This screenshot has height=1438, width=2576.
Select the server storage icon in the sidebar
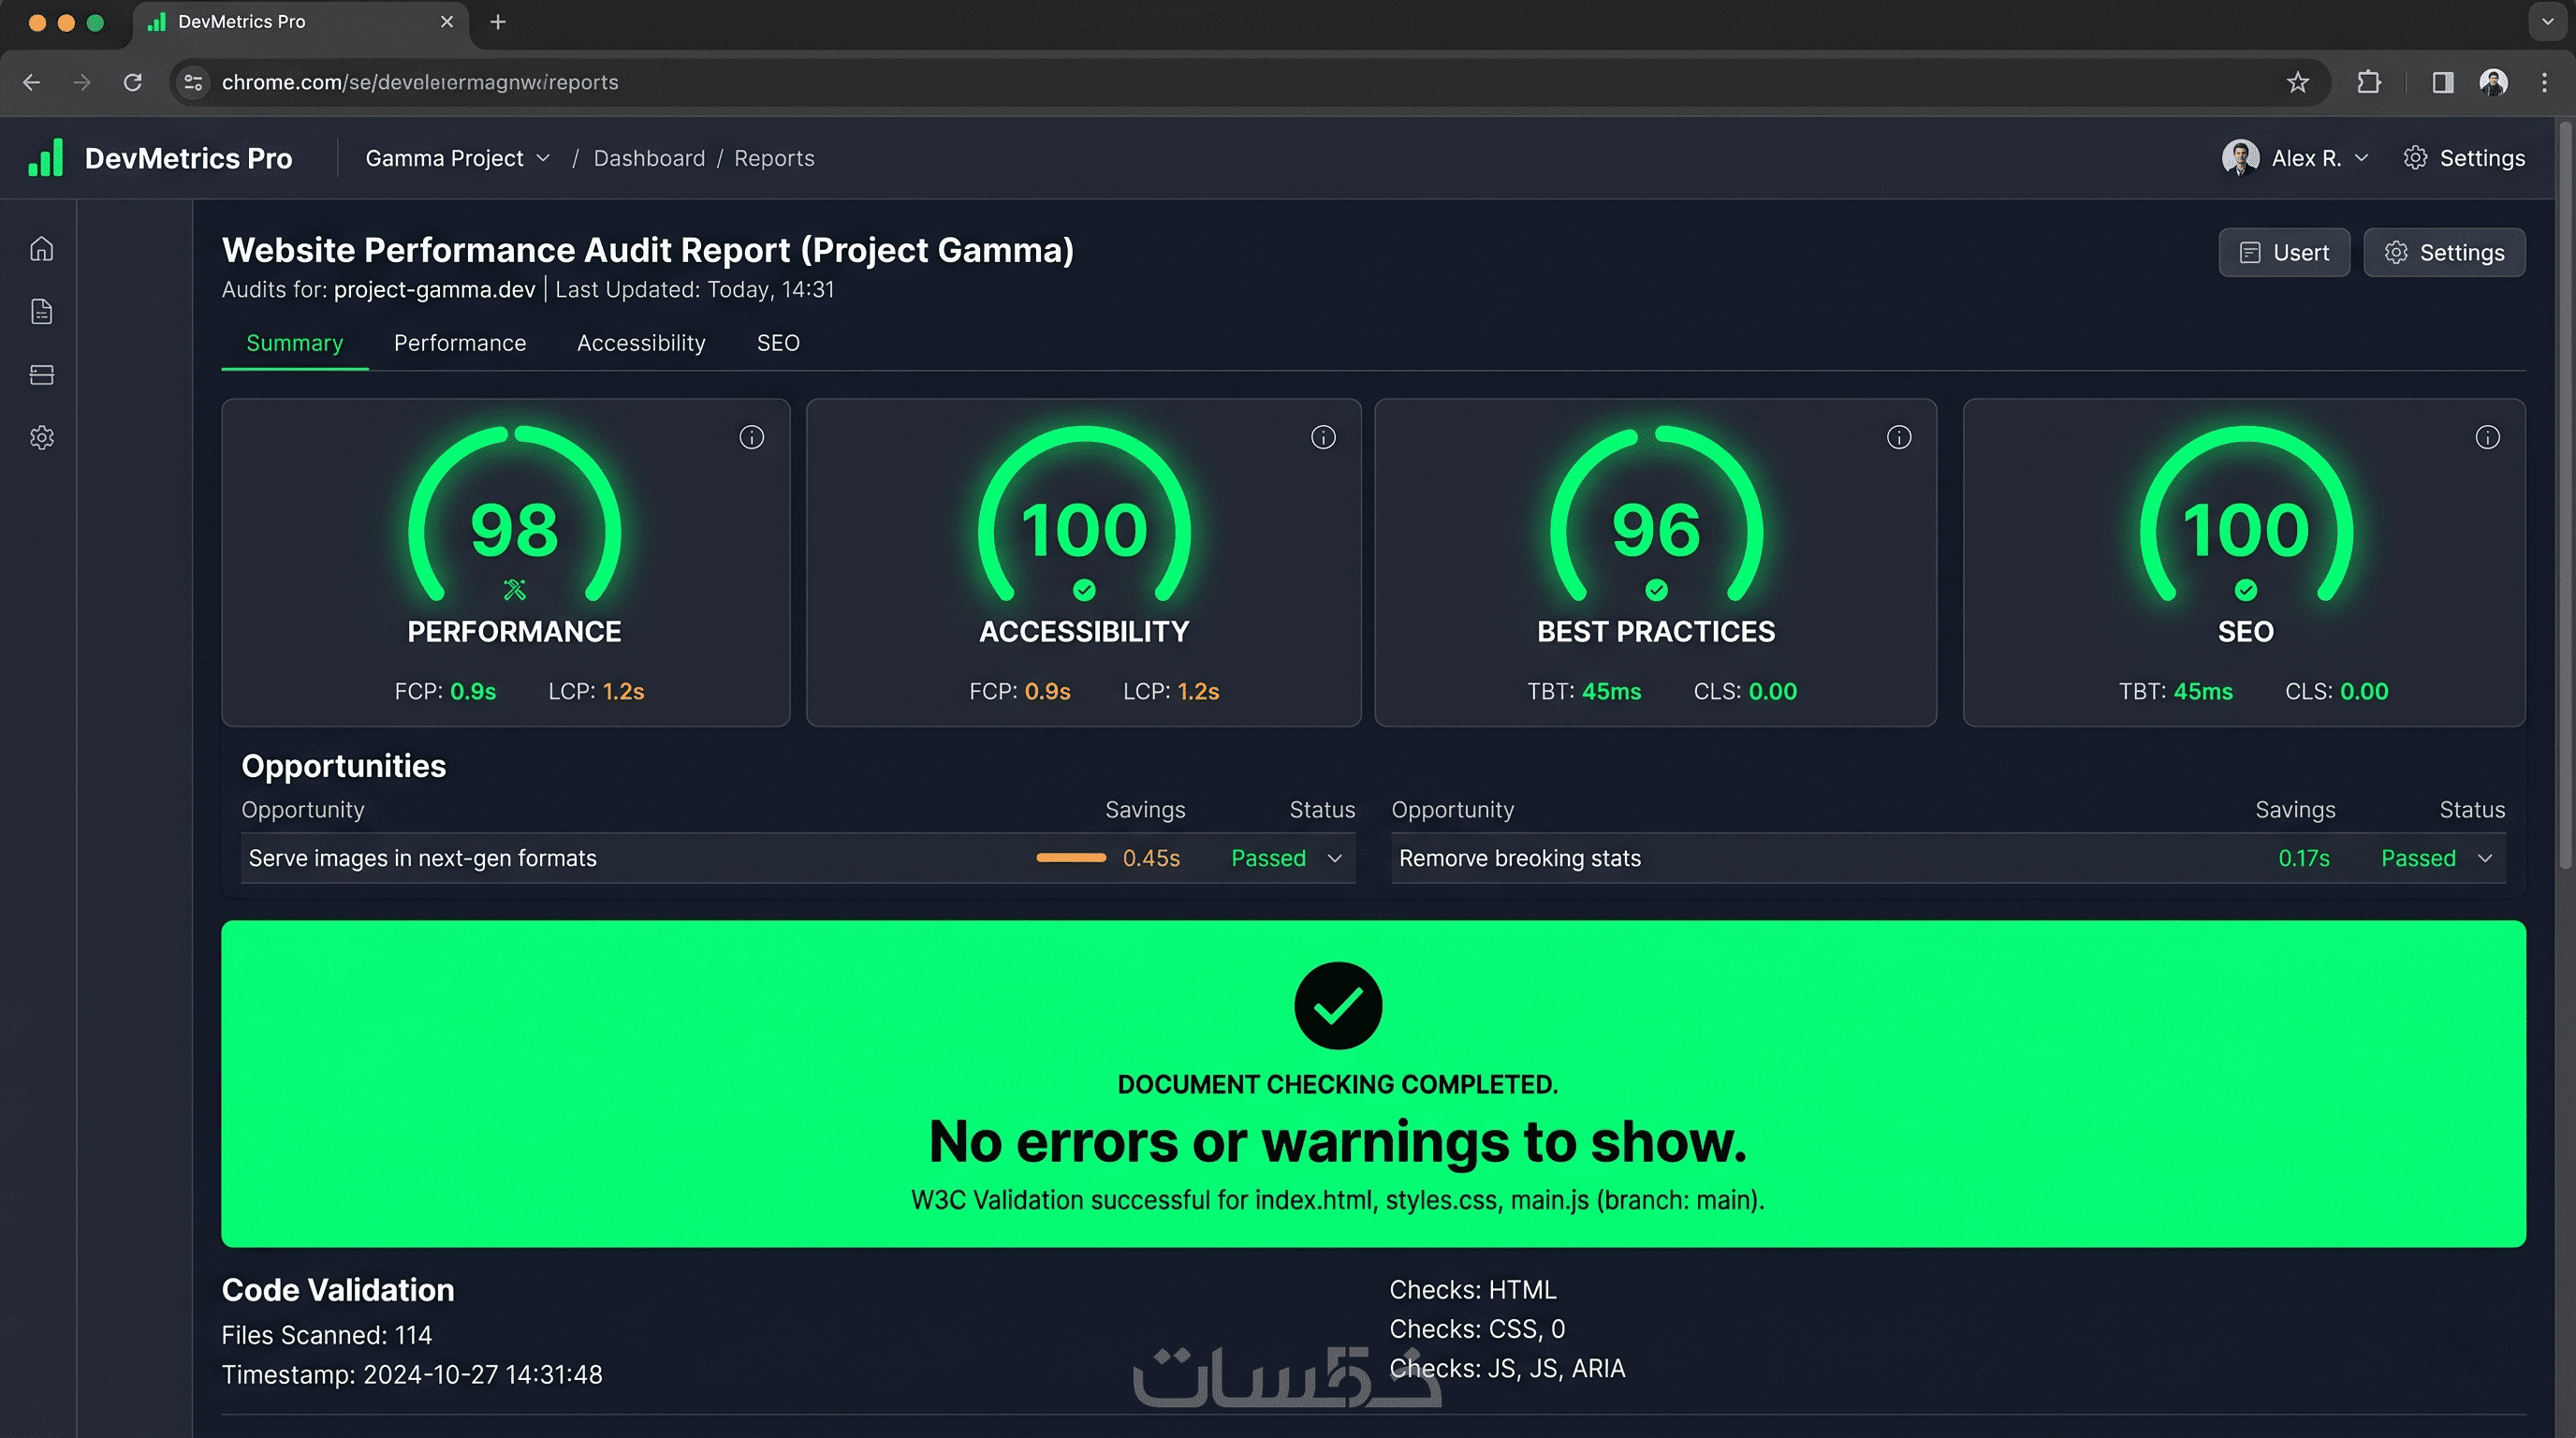pyautogui.click(x=41, y=374)
